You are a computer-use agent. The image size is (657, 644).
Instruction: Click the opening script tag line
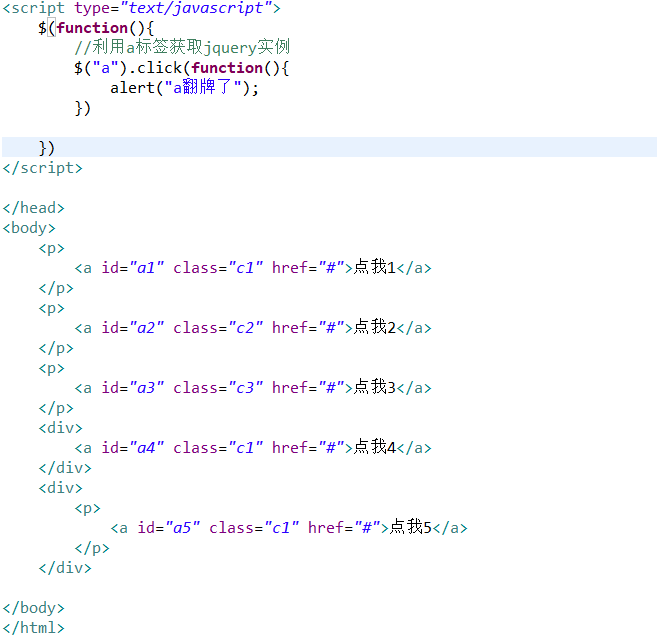(x=141, y=8)
